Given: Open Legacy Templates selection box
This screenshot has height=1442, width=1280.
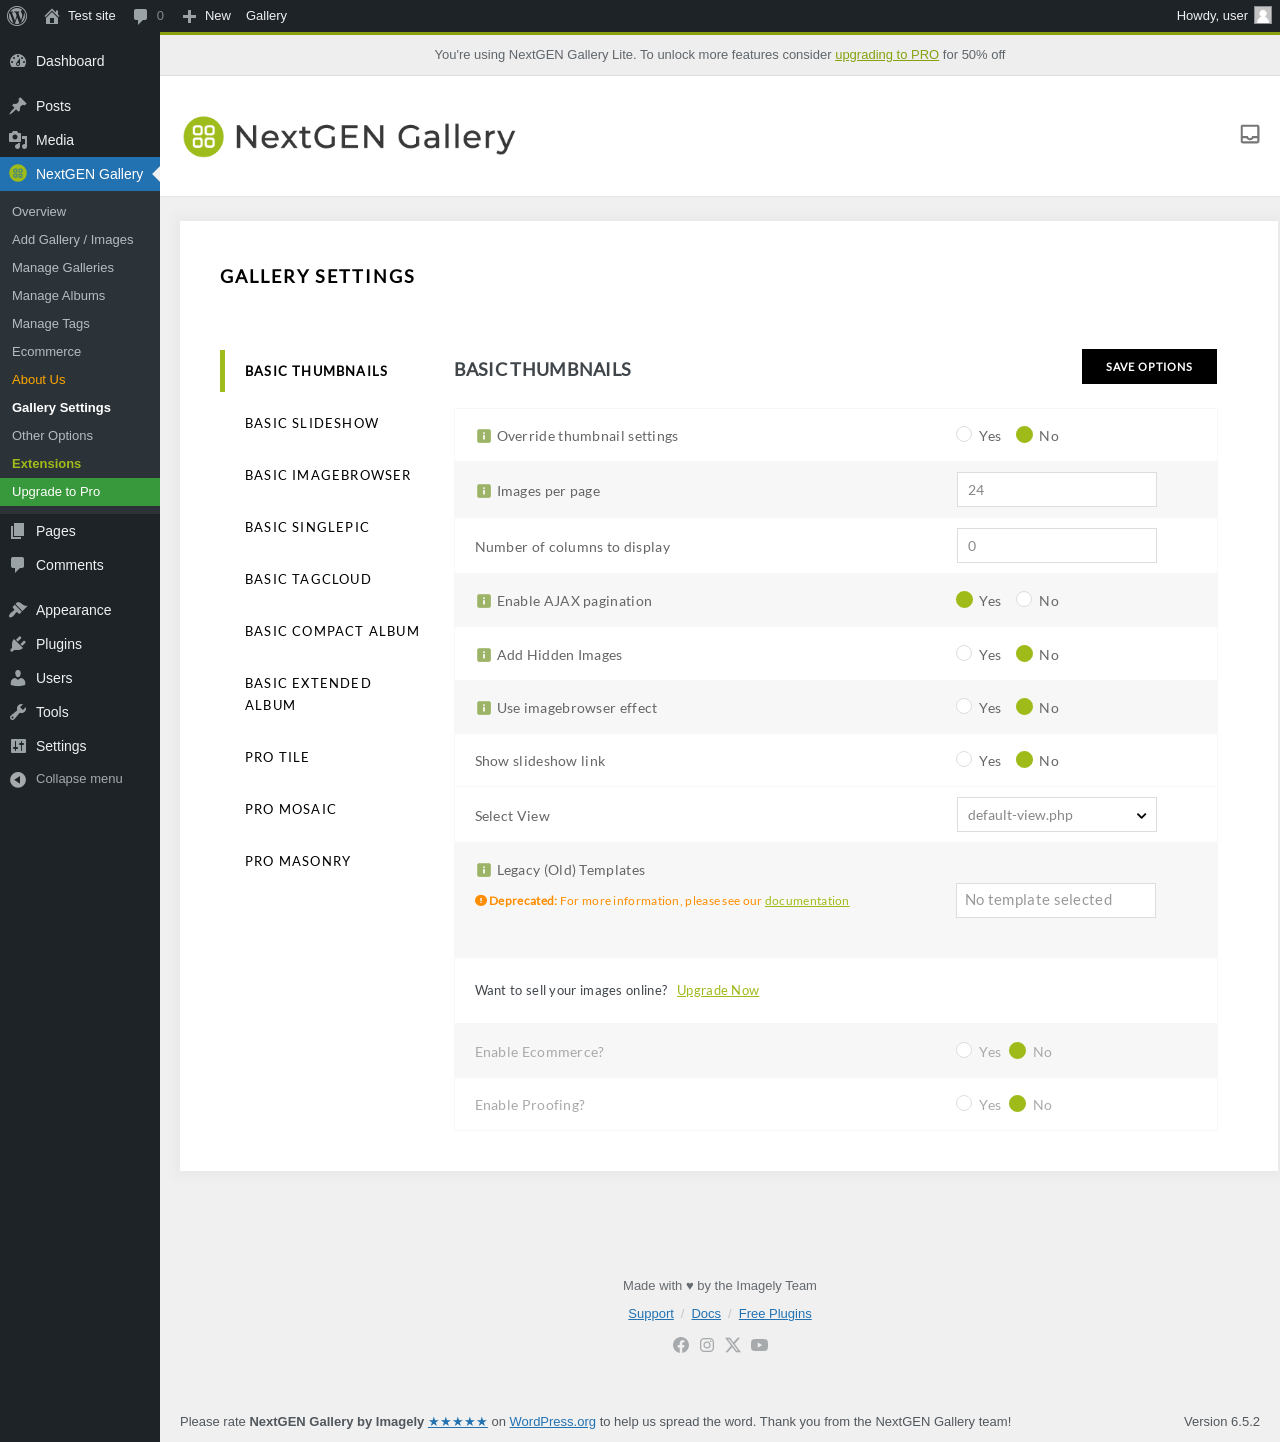Looking at the screenshot, I should coord(1055,900).
